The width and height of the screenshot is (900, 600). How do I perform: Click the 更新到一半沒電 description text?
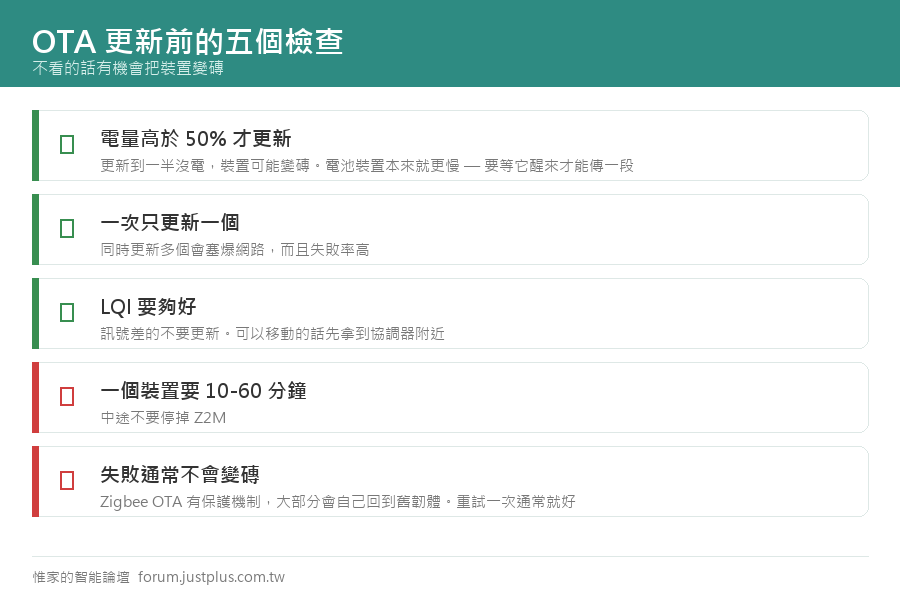(367, 166)
